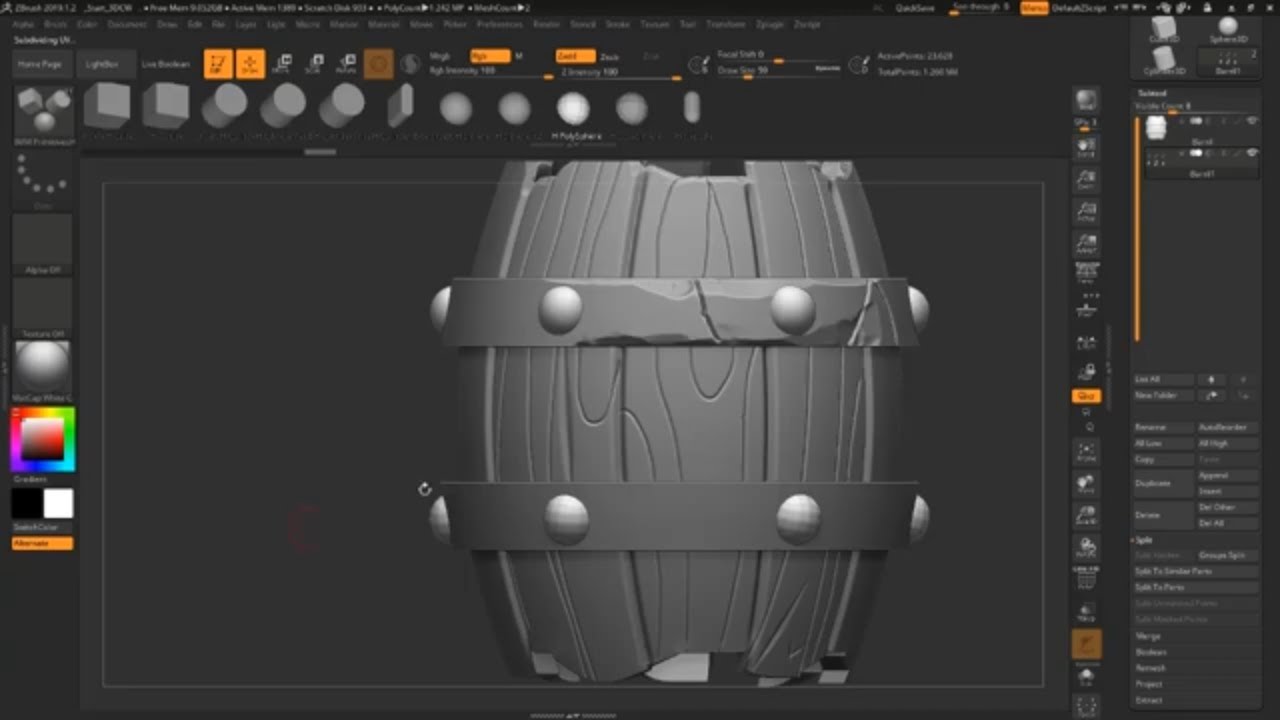Click the Duplicate subtool button

pyautogui.click(x=1163, y=483)
